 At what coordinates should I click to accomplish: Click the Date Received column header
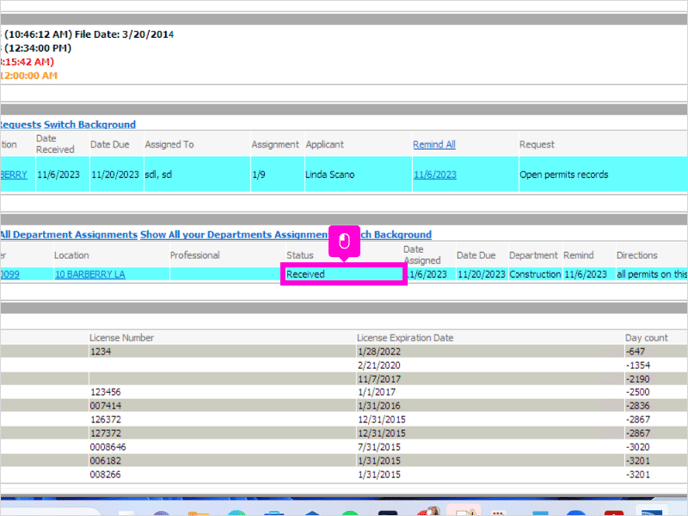tap(55, 144)
